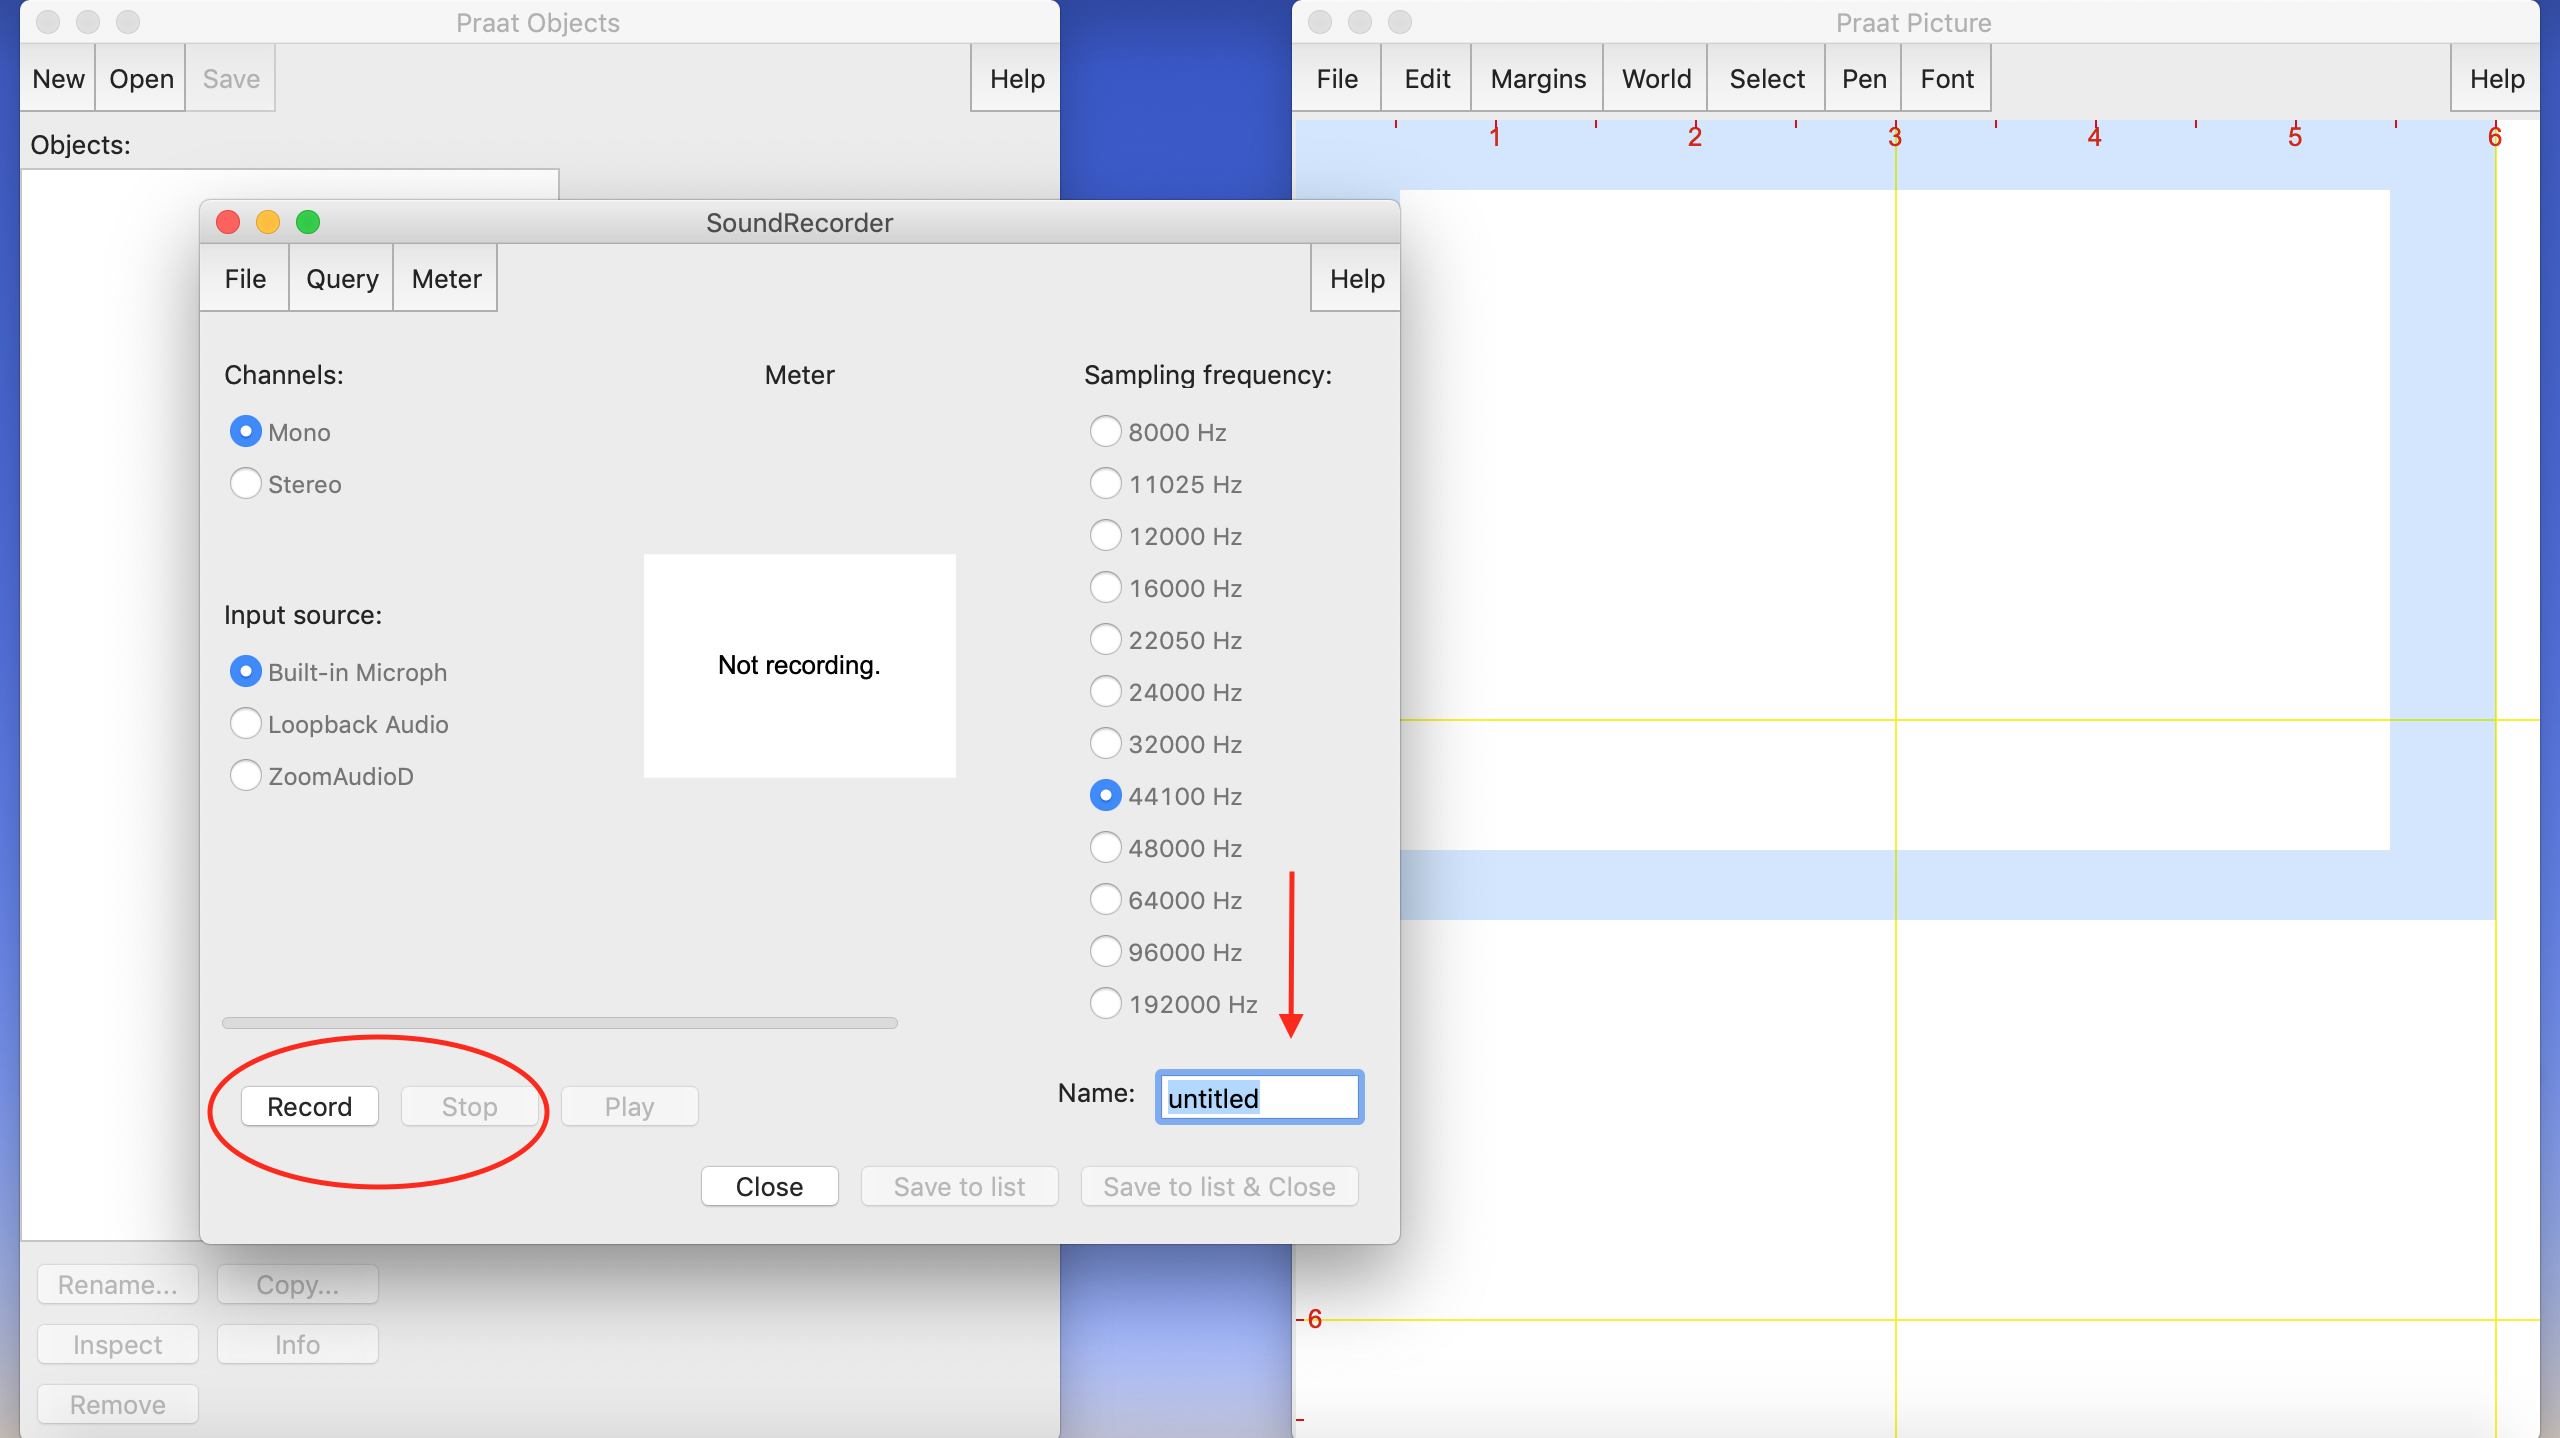This screenshot has width=2560, height=1438.
Task: Open Help in the SoundRecorder window
Action: tap(1357, 279)
